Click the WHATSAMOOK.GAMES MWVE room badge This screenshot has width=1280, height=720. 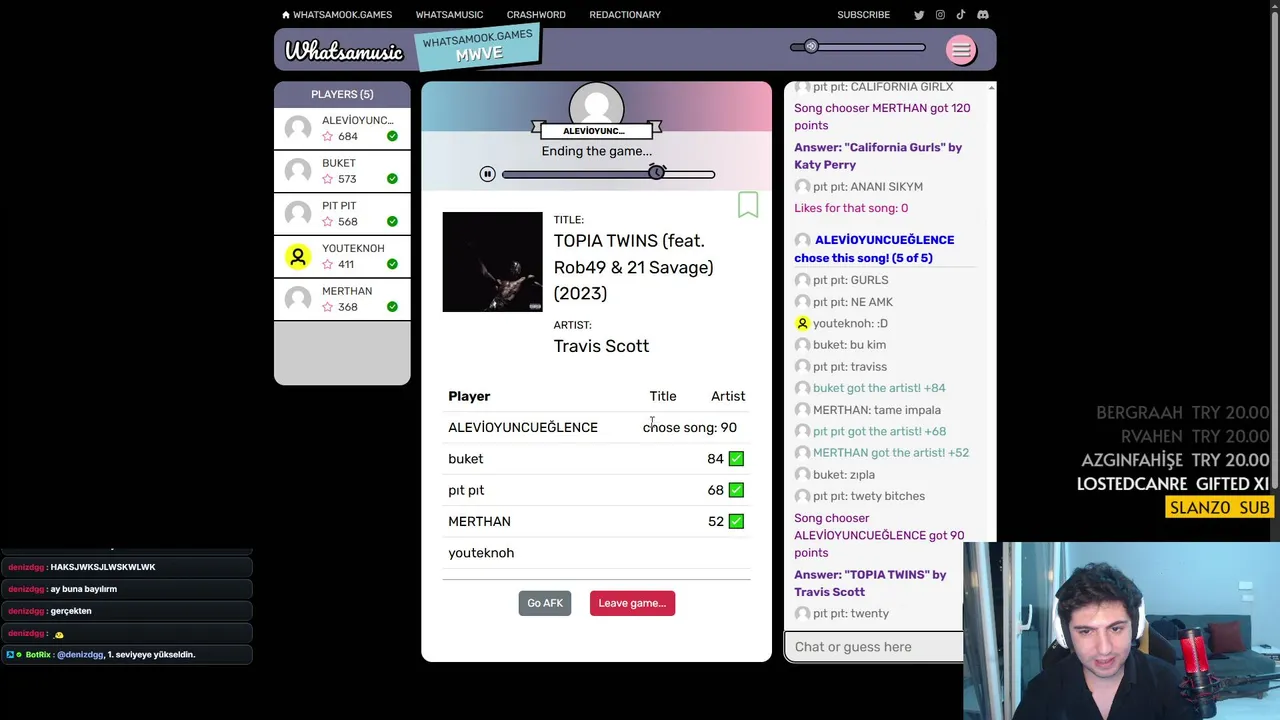[478, 46]
